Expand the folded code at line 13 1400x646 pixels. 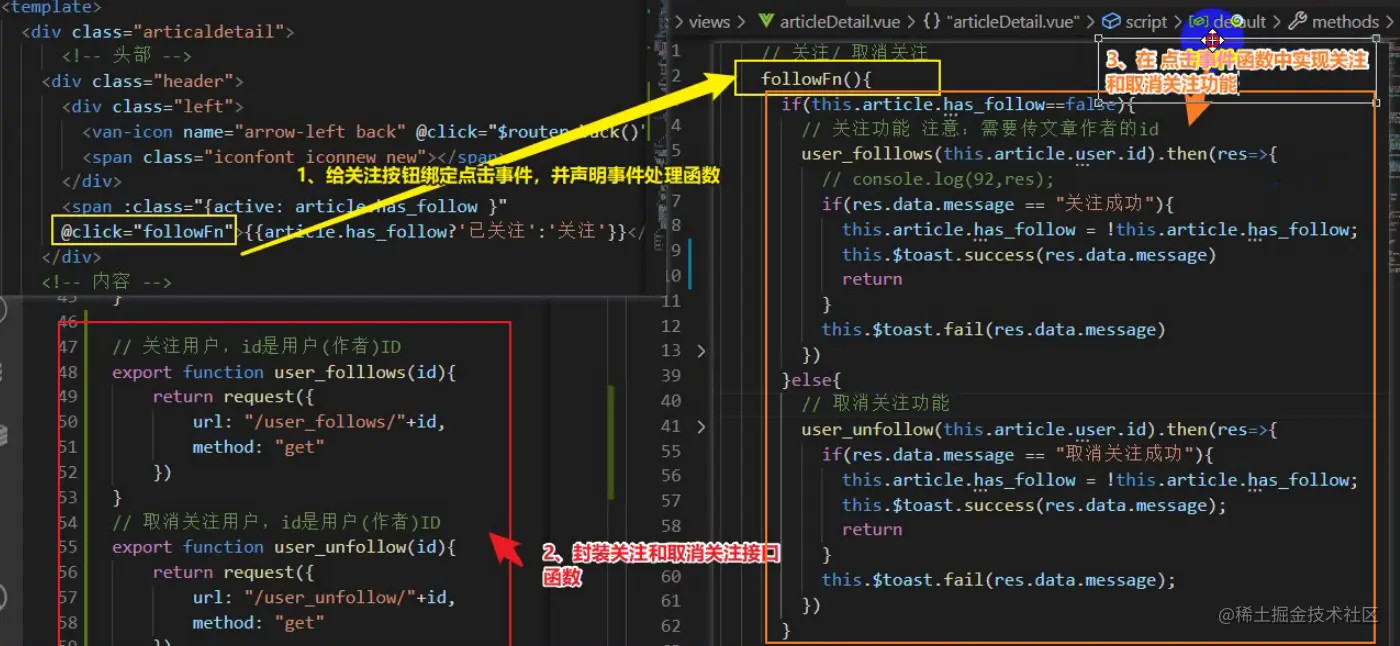(x=700, y=351)
